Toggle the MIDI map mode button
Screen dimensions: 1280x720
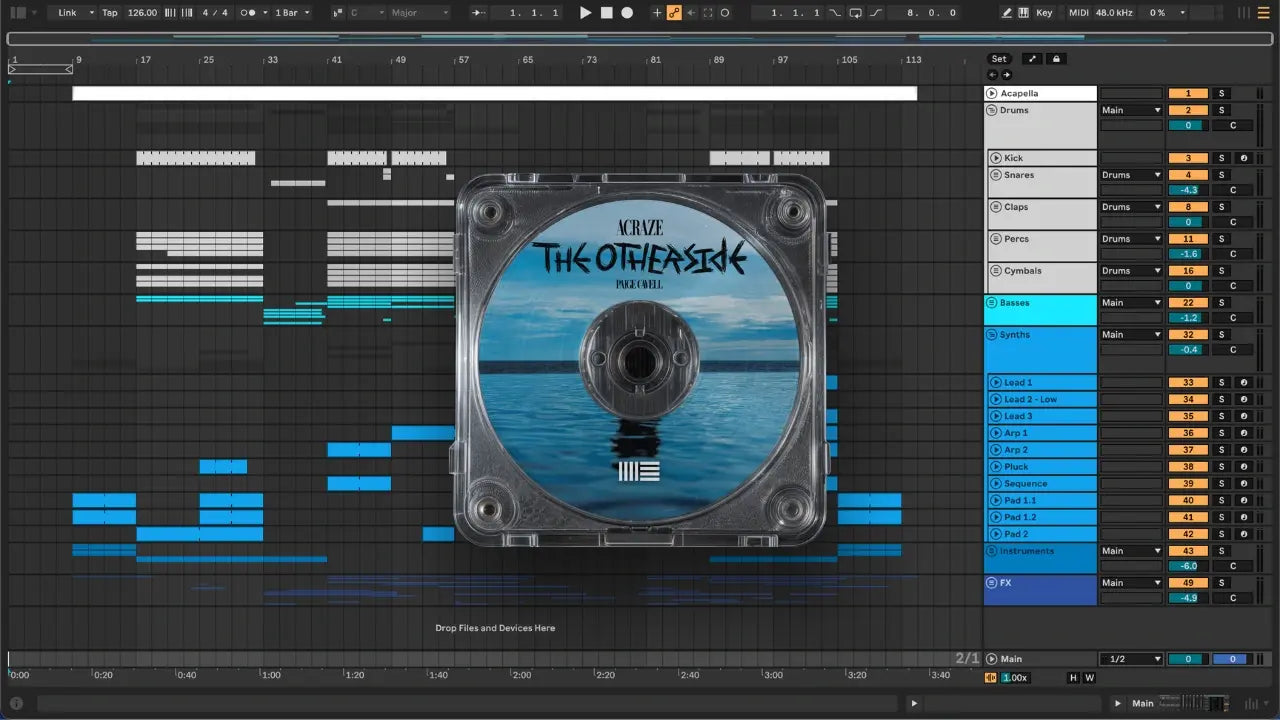pyautogui.click(x=1078, y=13)
